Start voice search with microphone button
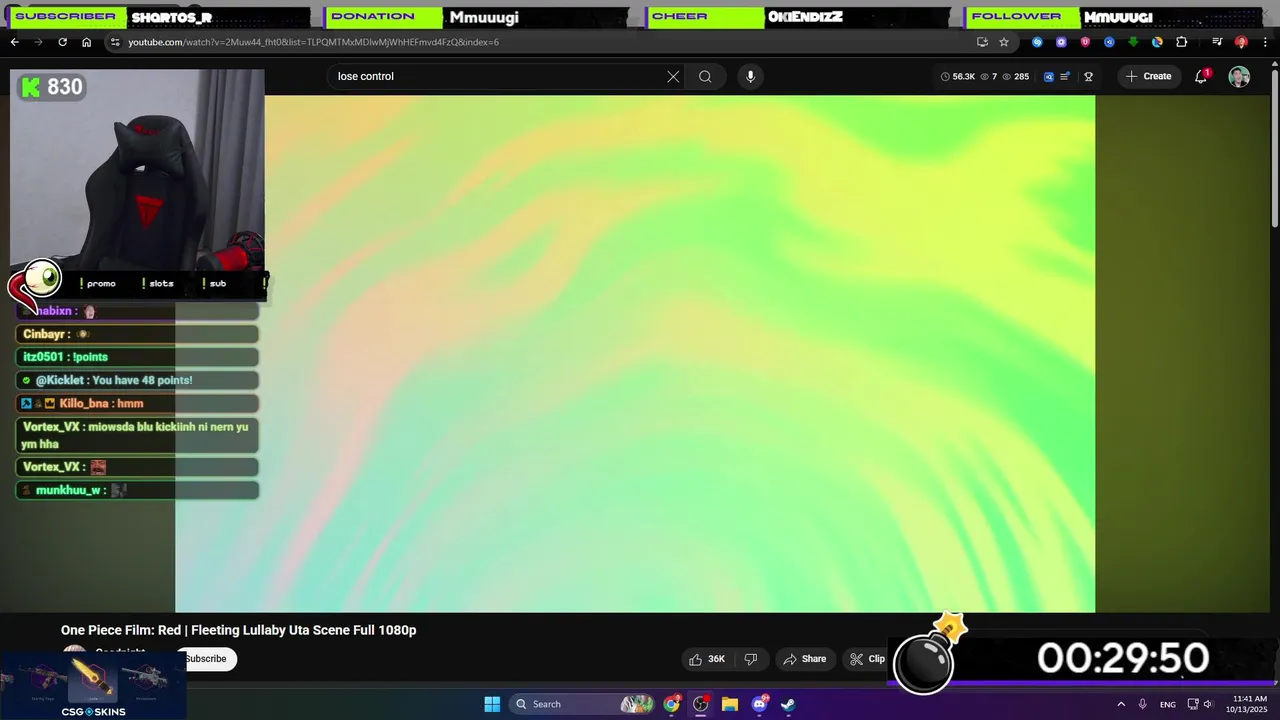 (x=750, y=76)
